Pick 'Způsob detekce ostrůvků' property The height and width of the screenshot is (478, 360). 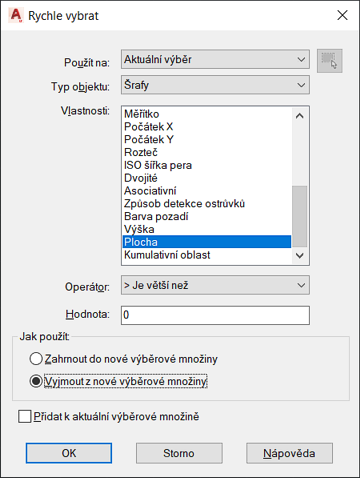click(x=207, y=204)
